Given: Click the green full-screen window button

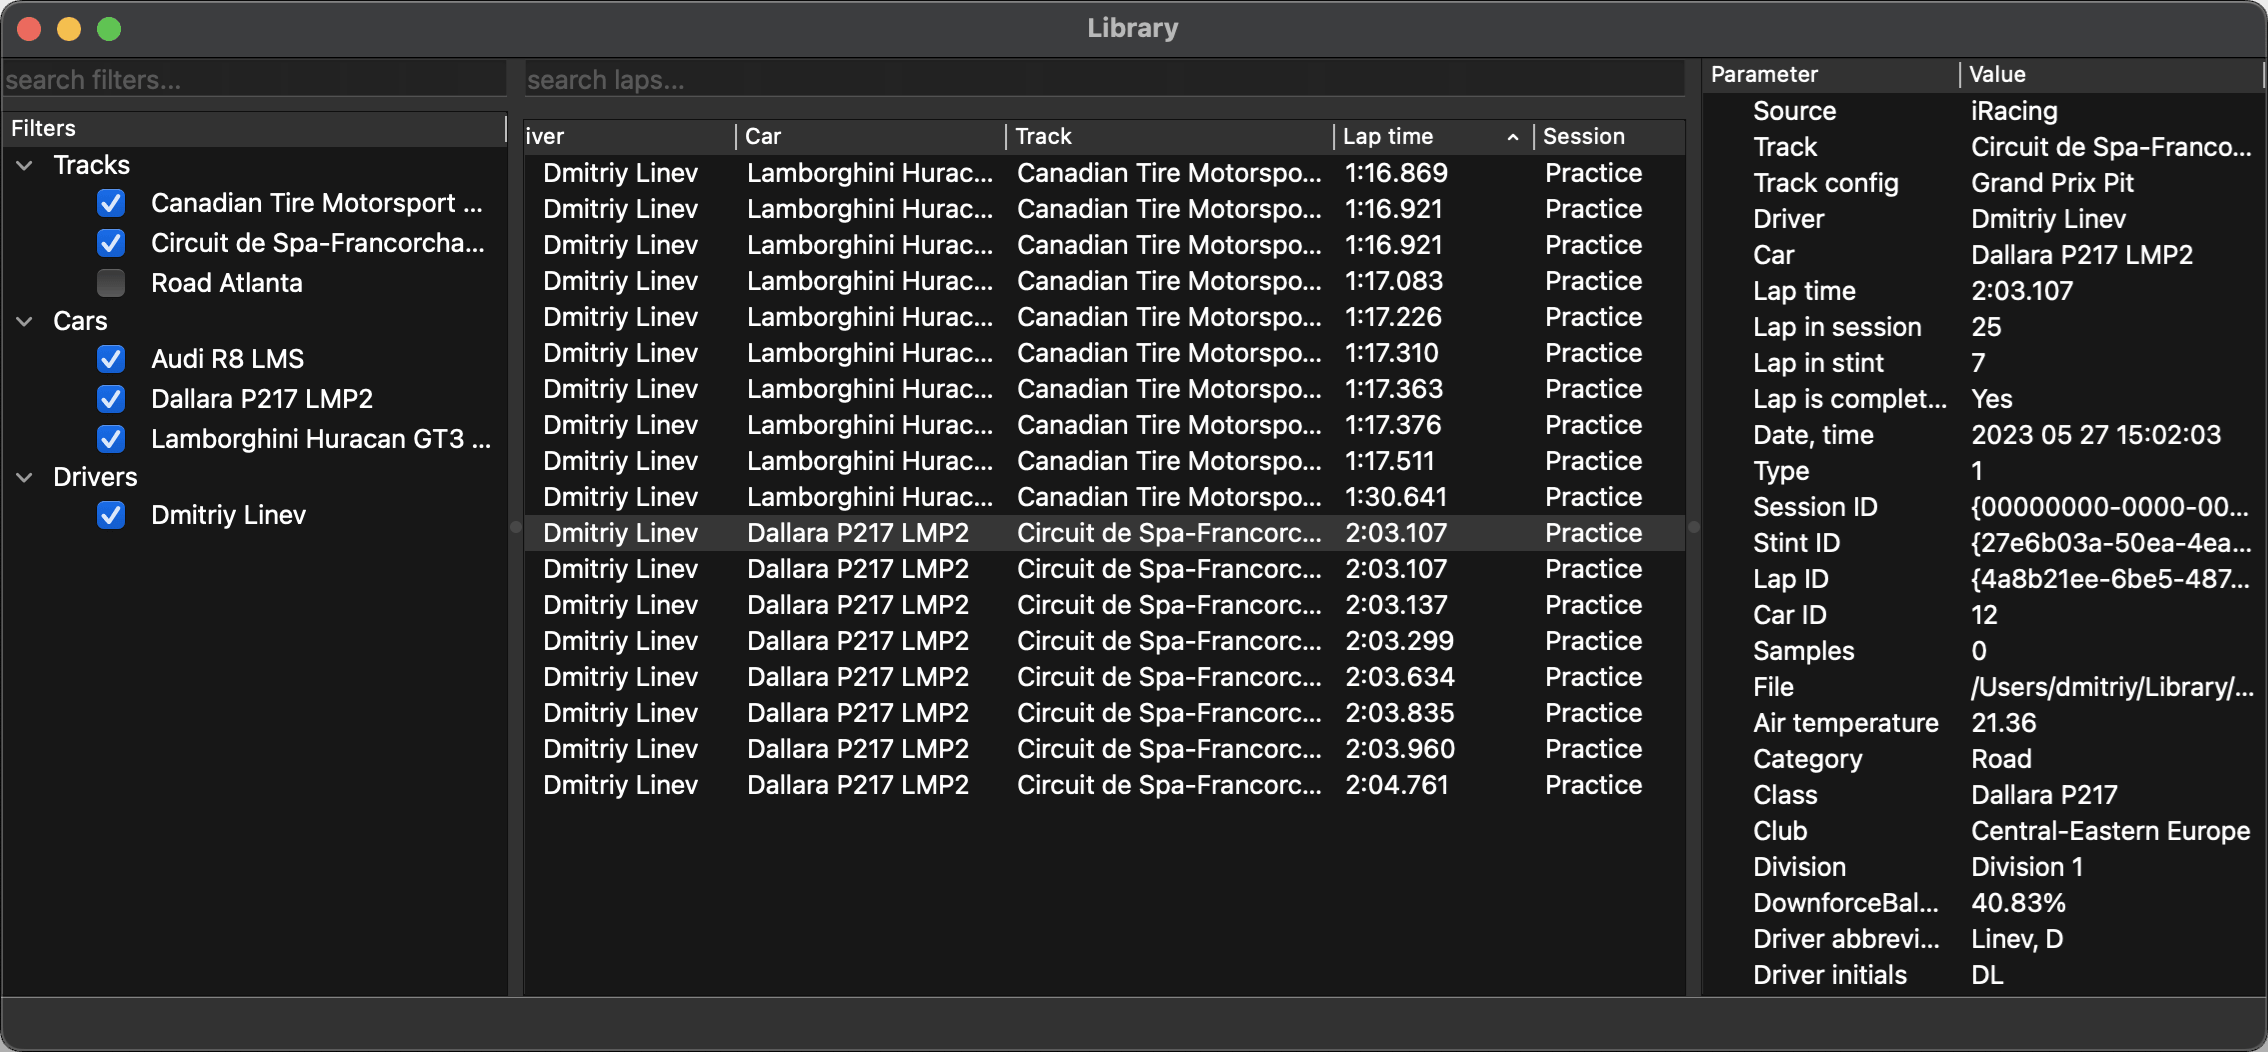Looking at the screenshot, I should pyautogui.click(x=109, y=29).
